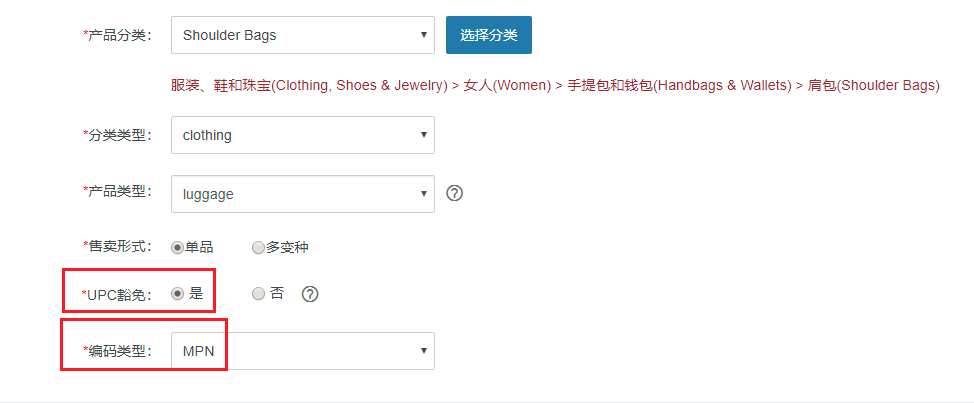Screen dimensions: 974x403
Task: Choose 否 for UPC豁免
Action: (x=258, y=294)
